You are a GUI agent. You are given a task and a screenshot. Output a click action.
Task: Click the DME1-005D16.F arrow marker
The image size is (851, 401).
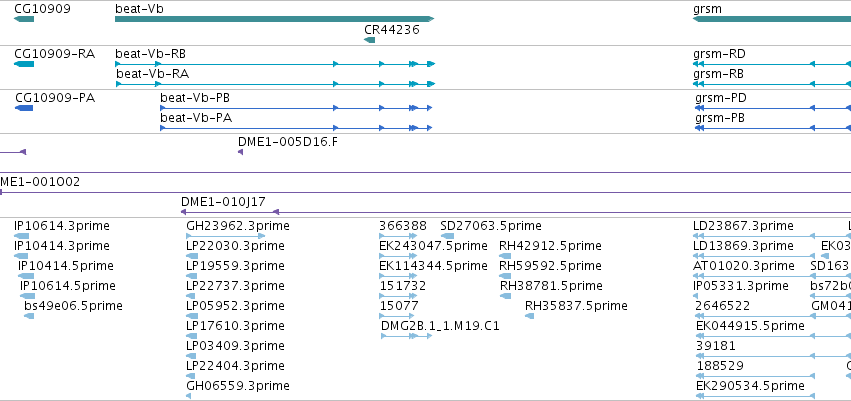click(x=240, y=152)
